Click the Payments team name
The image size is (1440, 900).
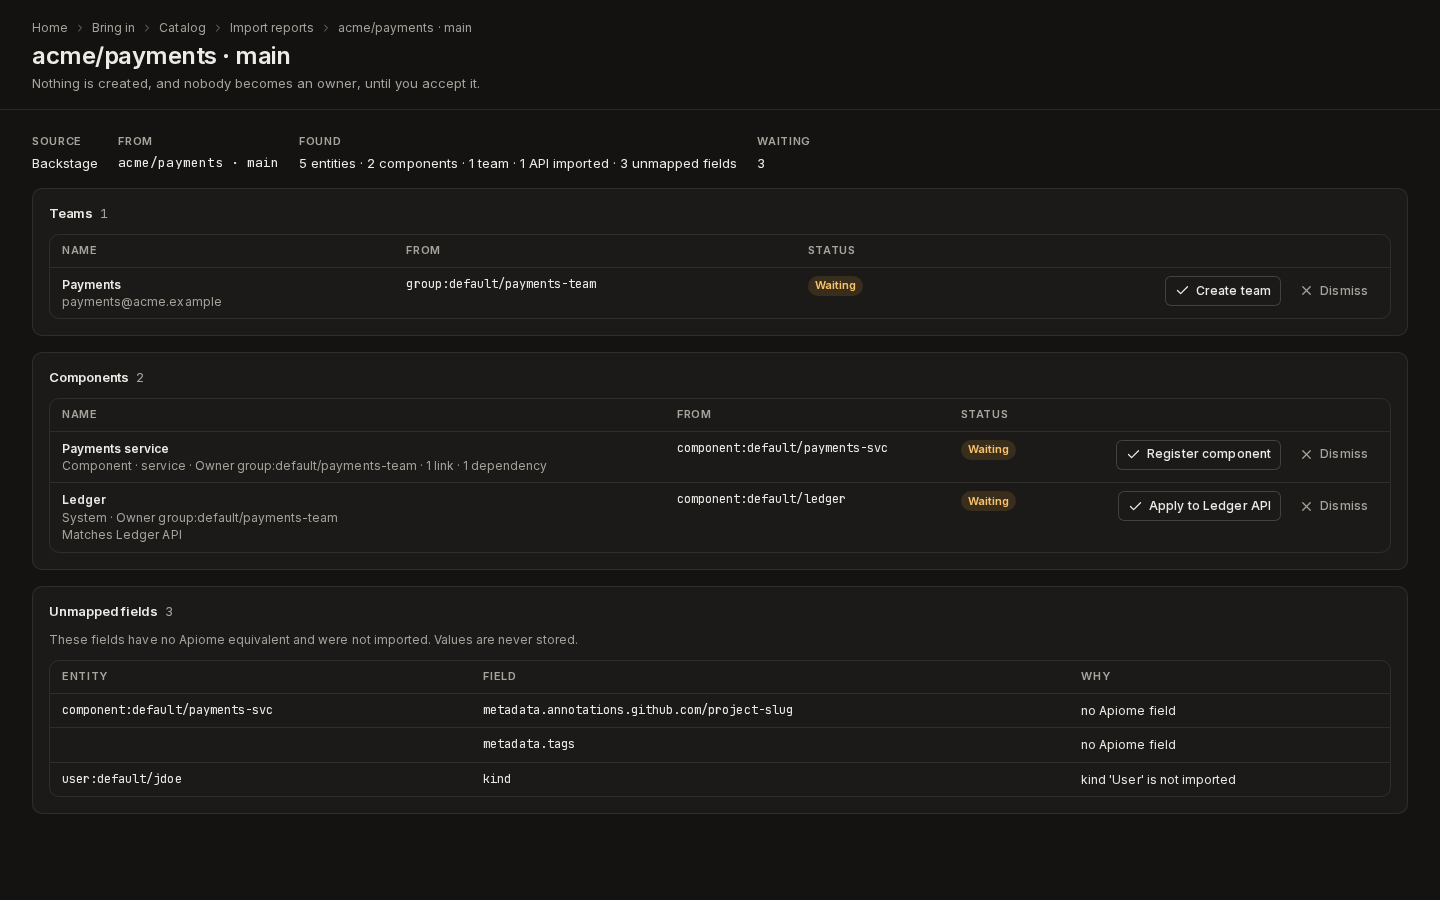(x=91, y=285)
